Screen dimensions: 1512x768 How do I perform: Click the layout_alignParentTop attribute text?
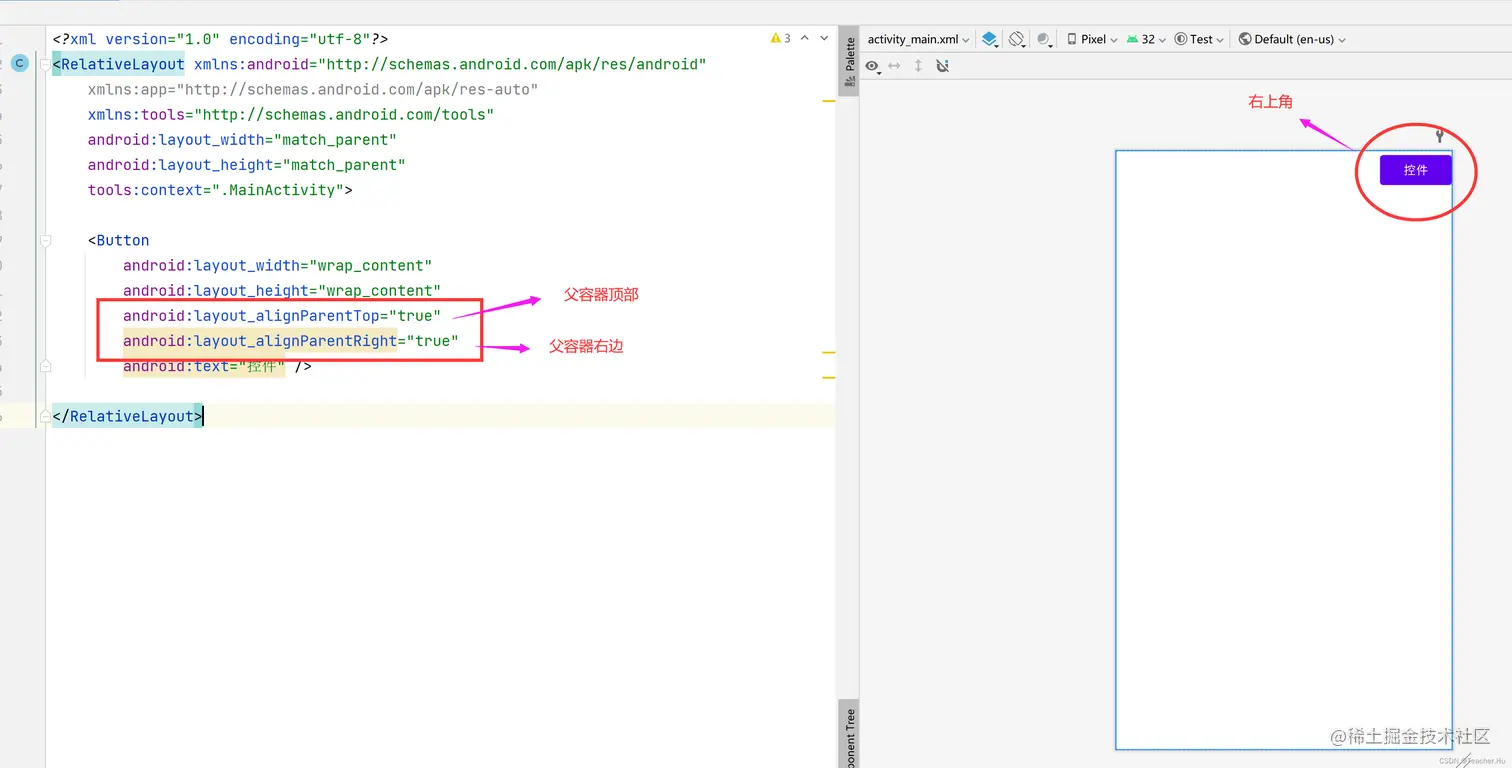coord(282,316)
